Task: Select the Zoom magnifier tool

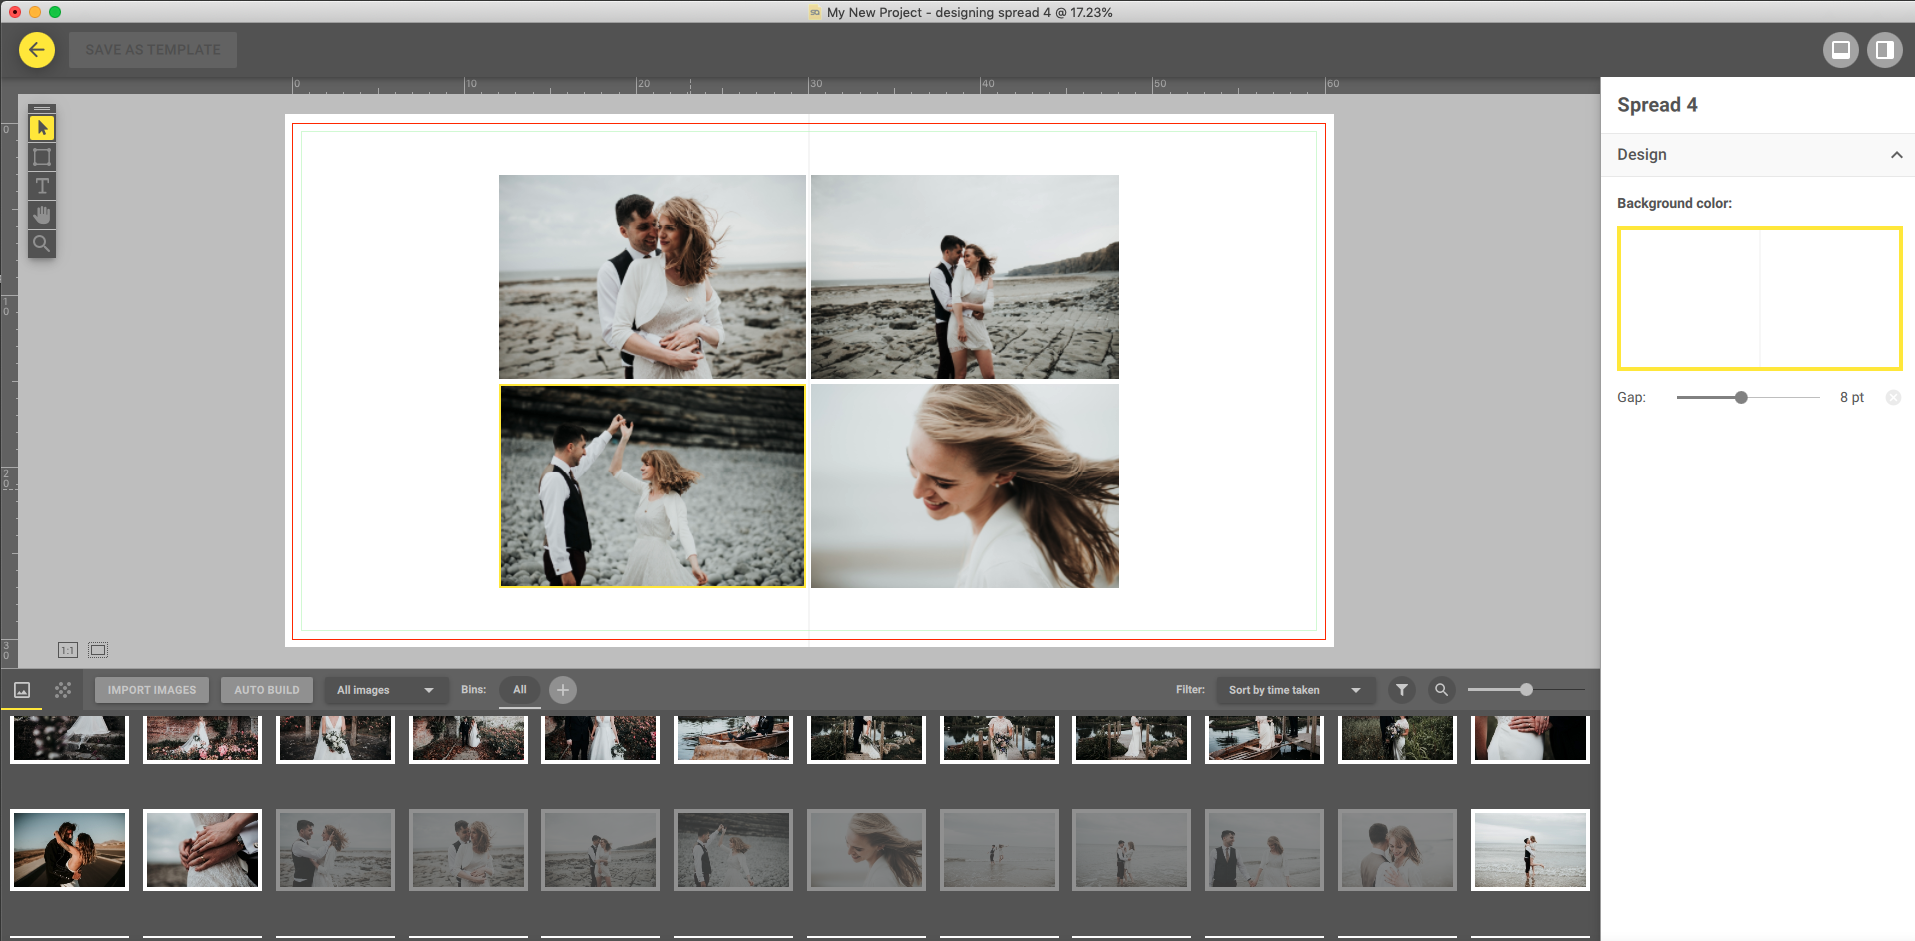Action: tap(42, 243)
